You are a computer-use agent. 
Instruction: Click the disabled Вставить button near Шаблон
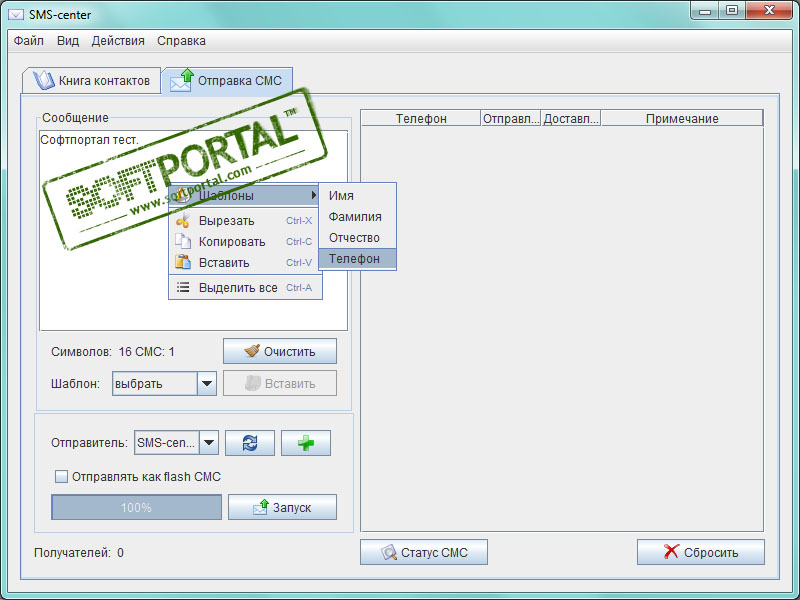click(x=280, y=383)
